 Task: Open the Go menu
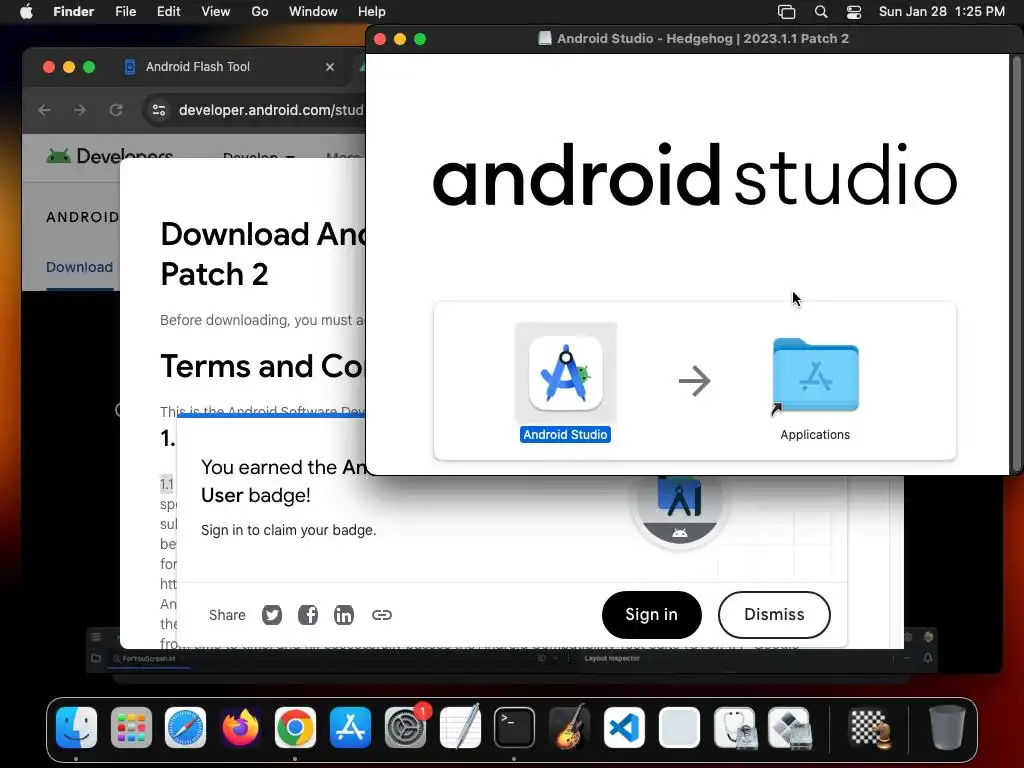click(260, 12)
